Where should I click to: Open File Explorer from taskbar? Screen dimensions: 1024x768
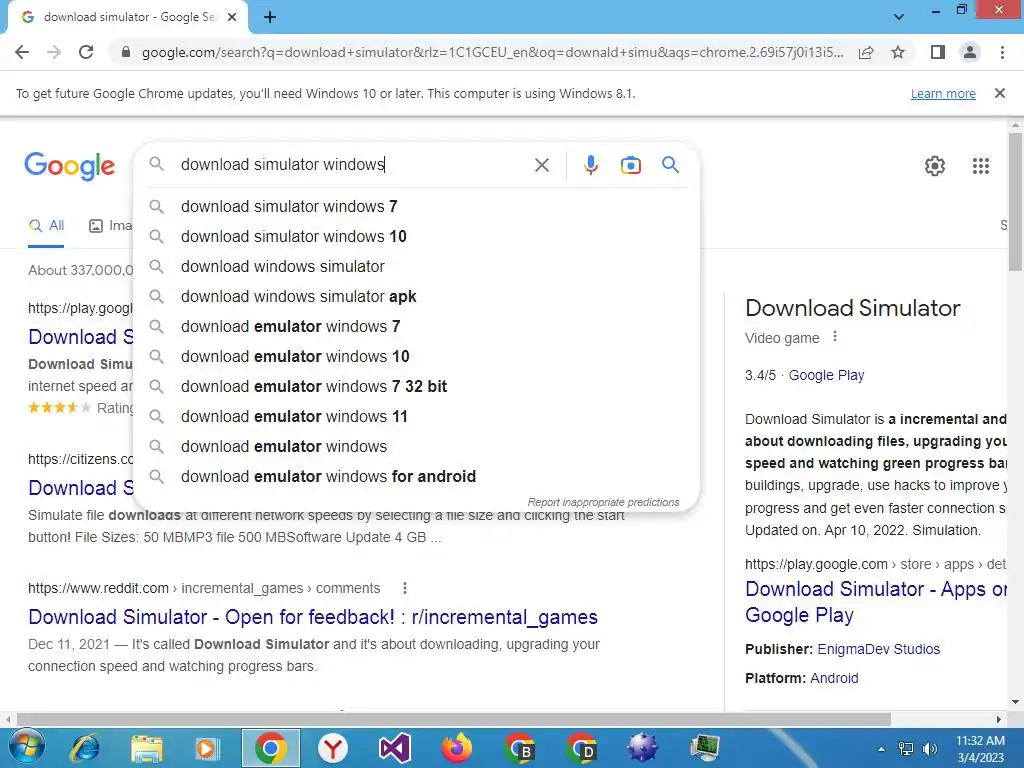(146, 748)
